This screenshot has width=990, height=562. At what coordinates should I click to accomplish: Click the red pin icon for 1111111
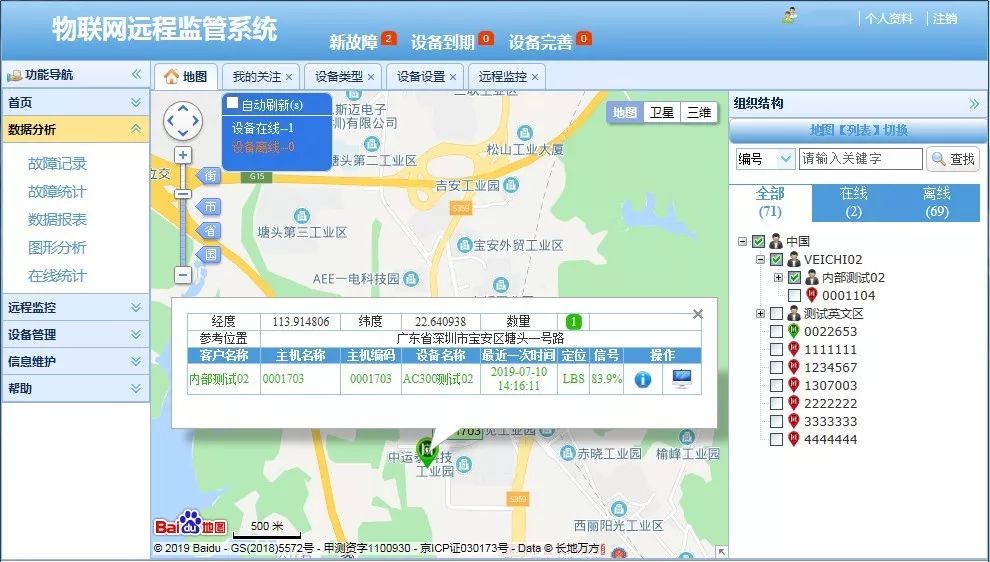point(794,349)
